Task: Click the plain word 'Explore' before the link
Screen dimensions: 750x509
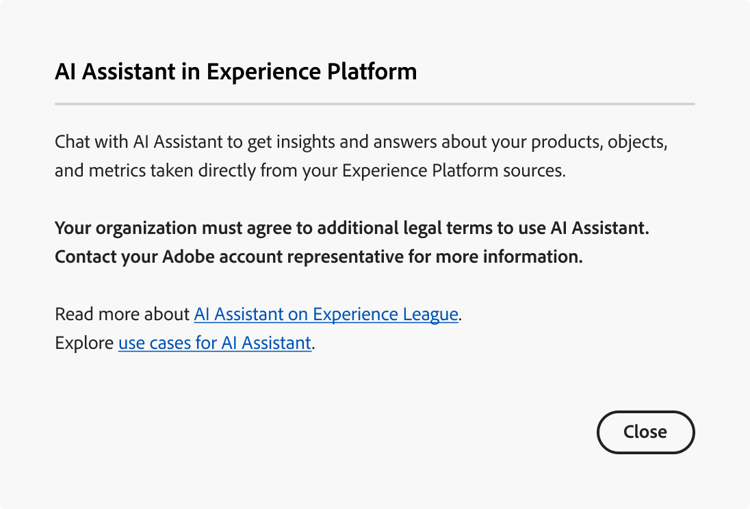Action: (84, 343)
